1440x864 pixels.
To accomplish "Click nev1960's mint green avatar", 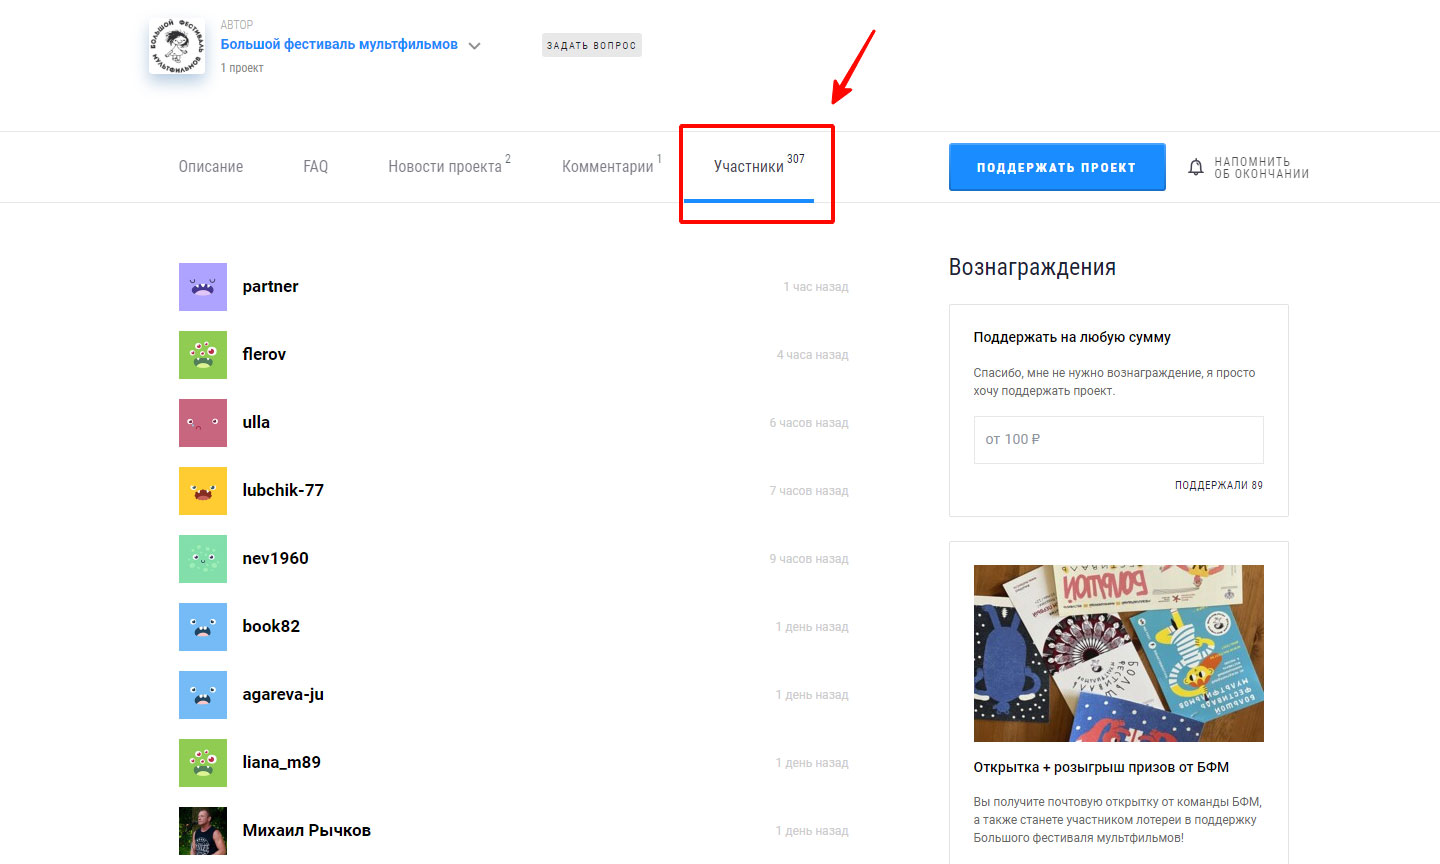I will (x=203, y=559).
